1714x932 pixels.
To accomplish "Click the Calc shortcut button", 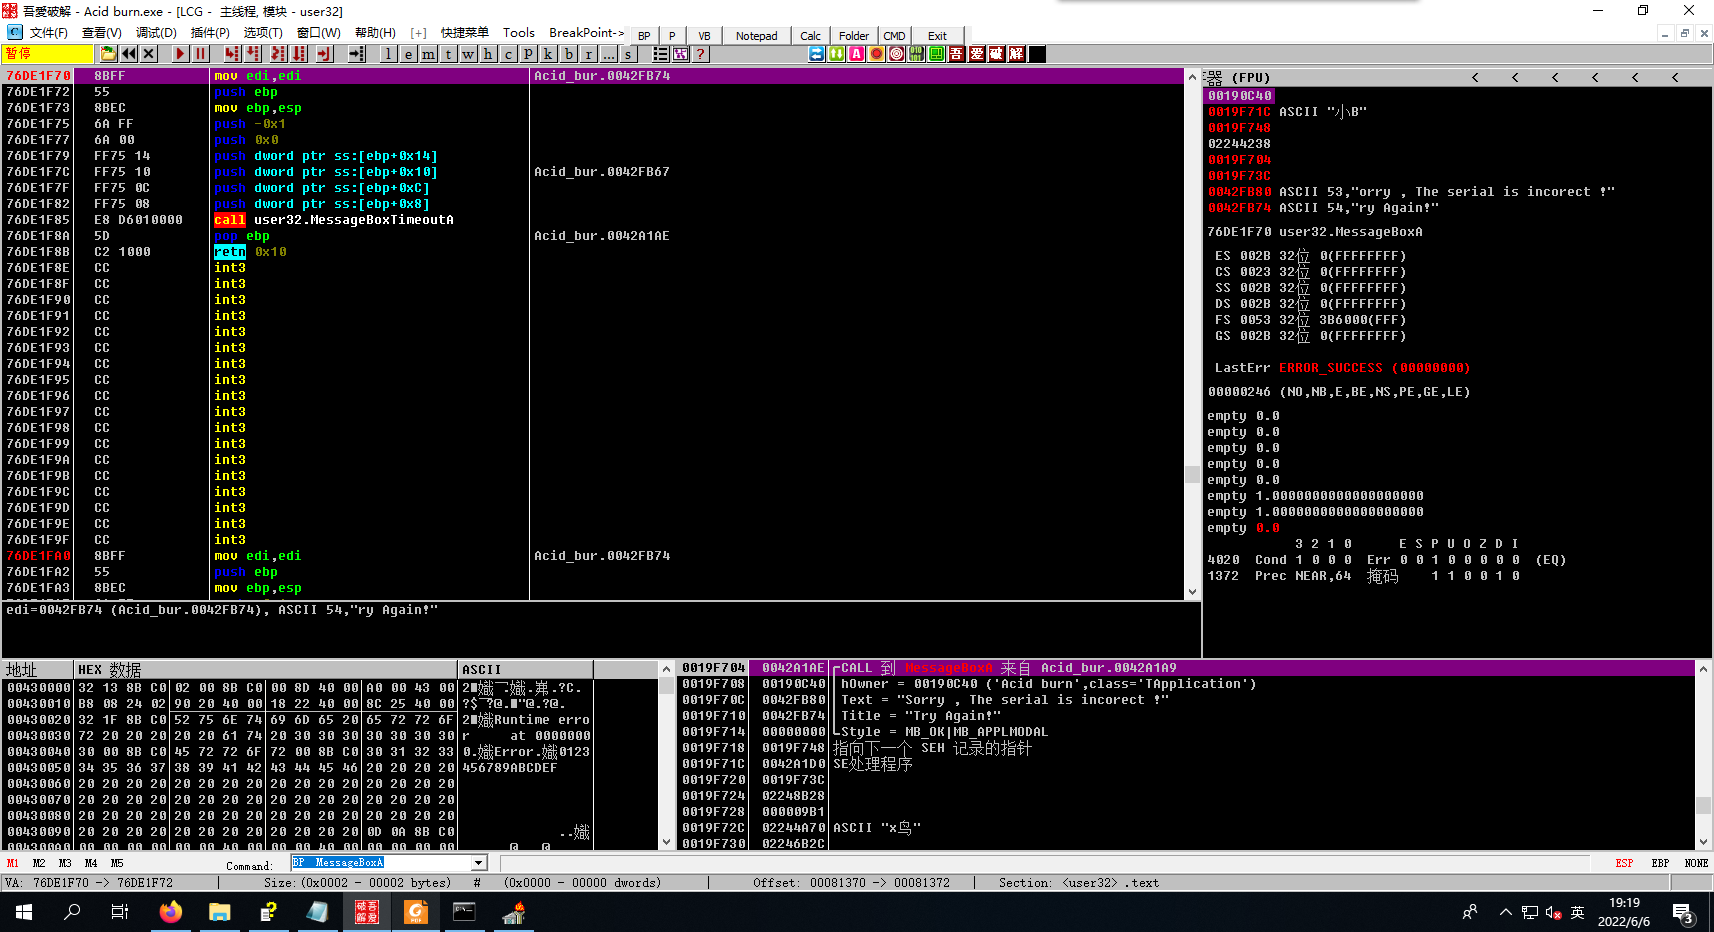I will pyautogui.click(x=810, y=36).
